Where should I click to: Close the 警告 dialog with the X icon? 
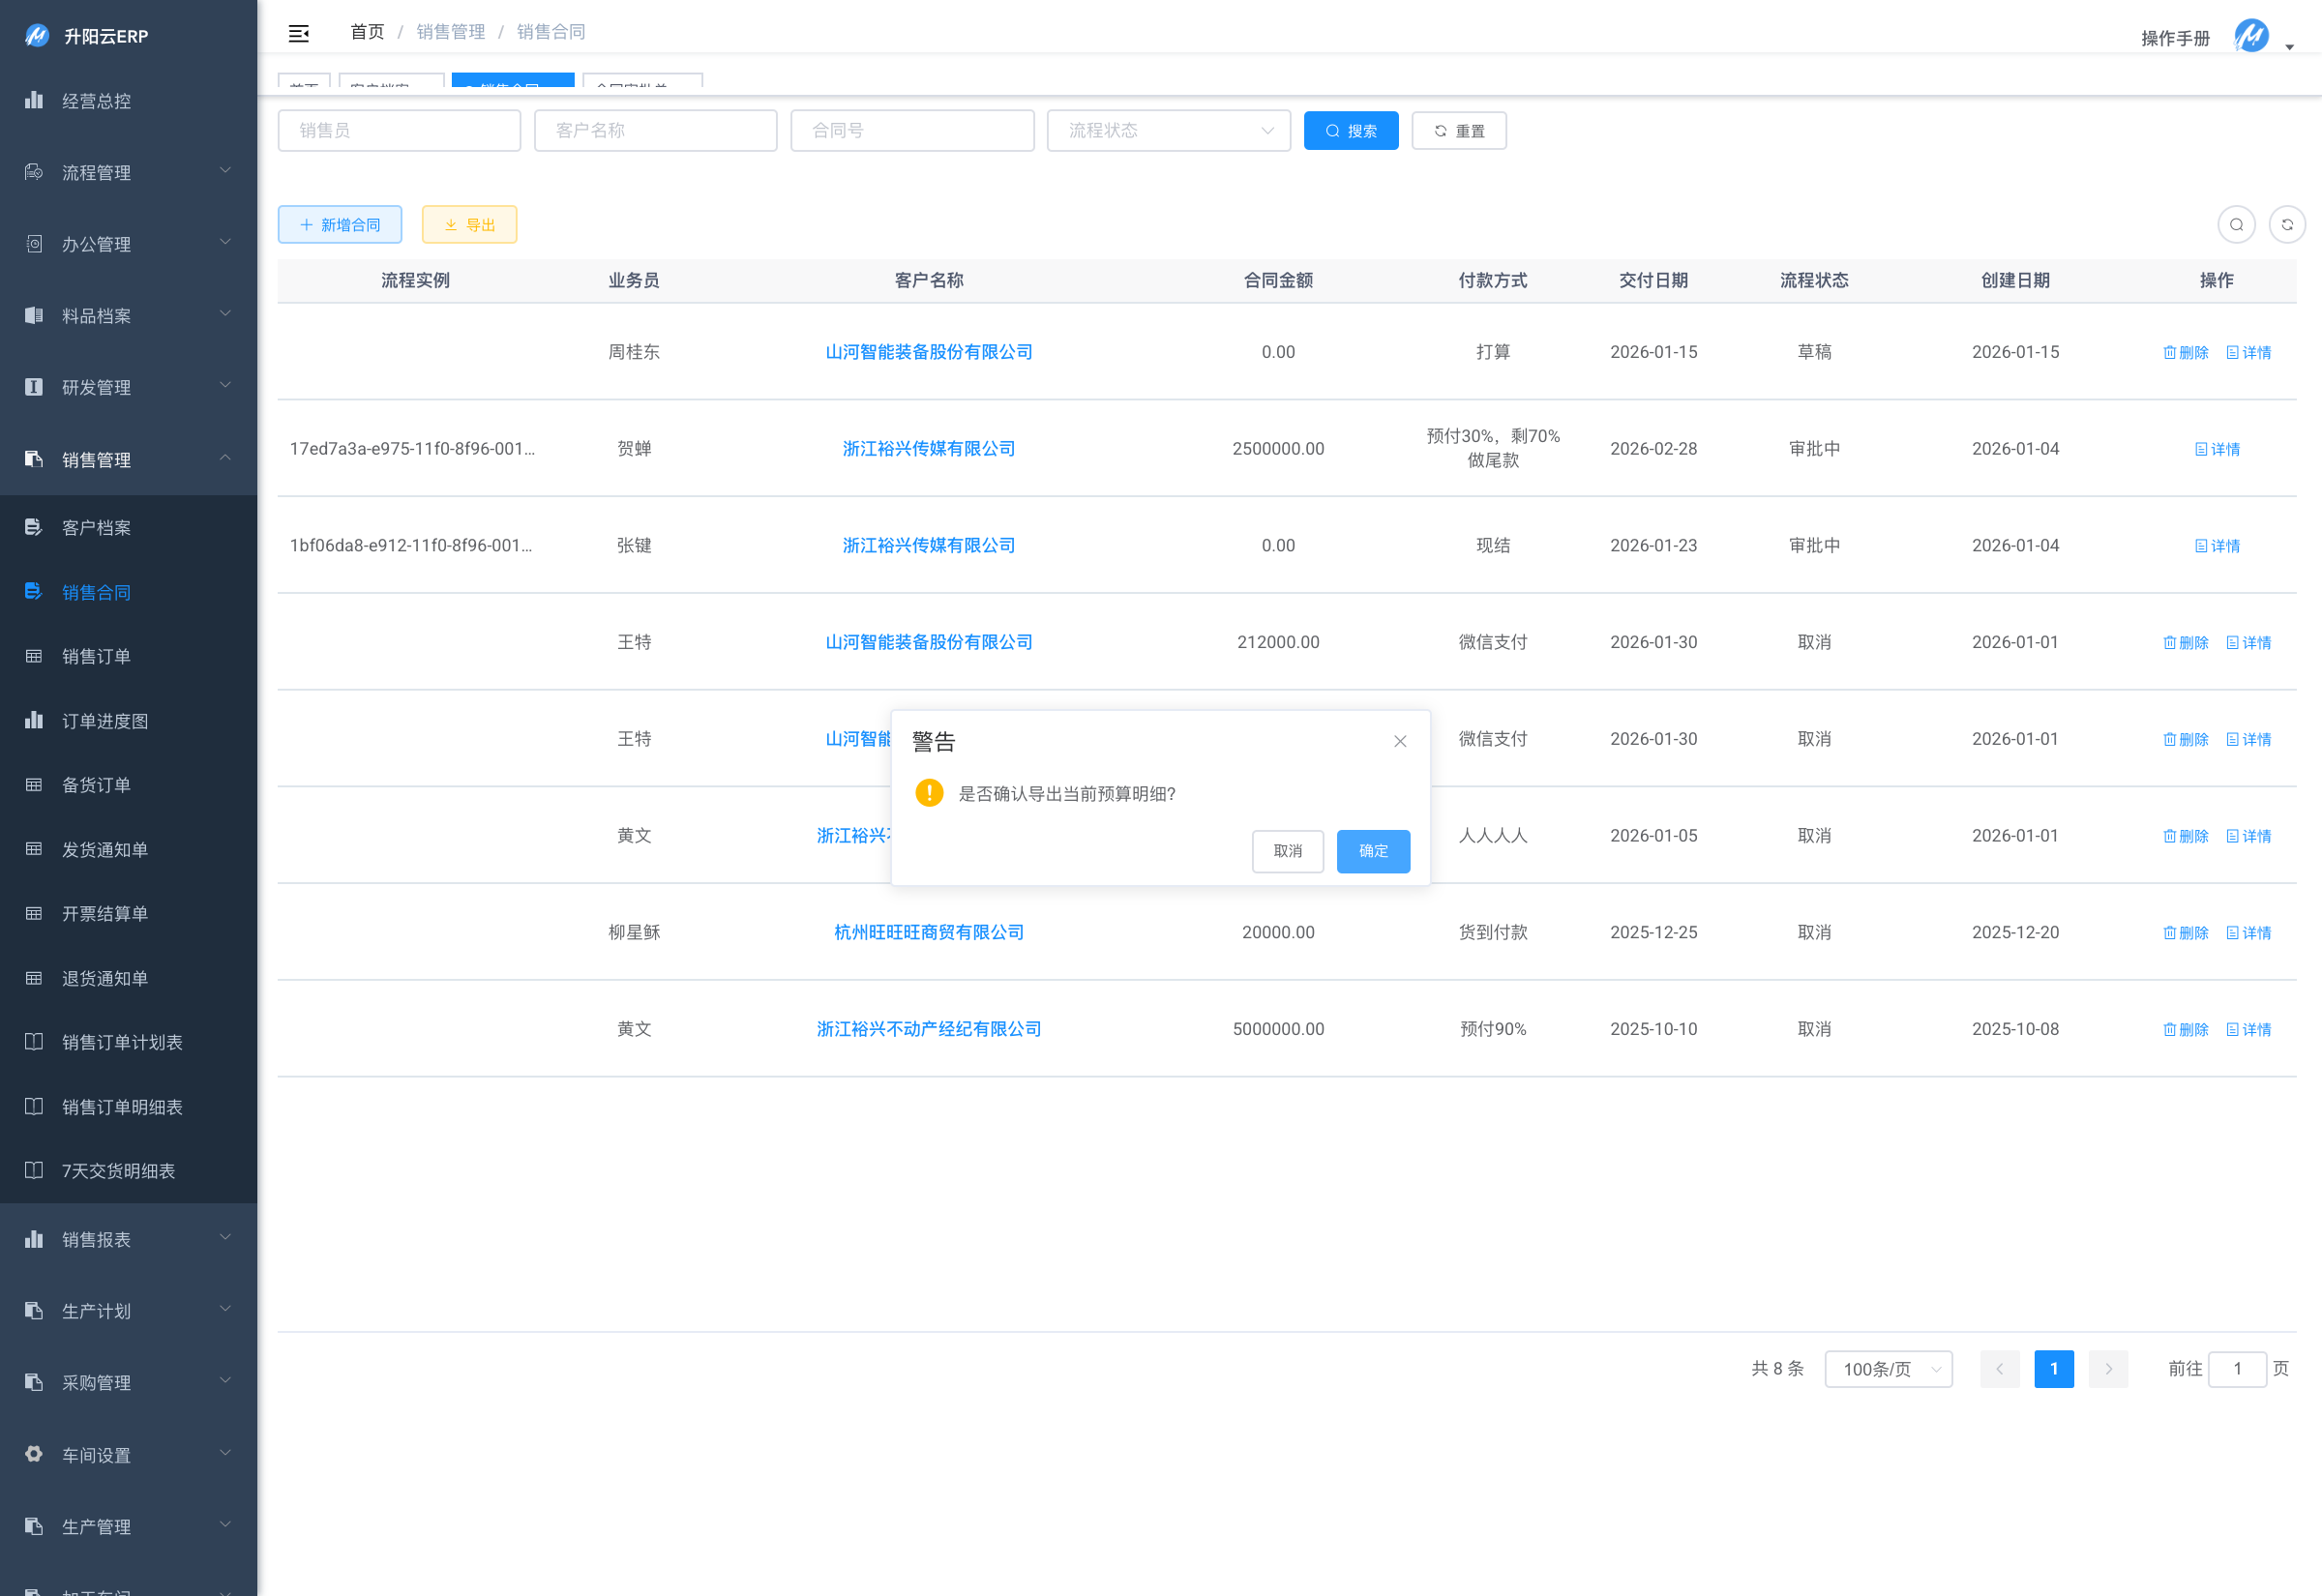1400,741
